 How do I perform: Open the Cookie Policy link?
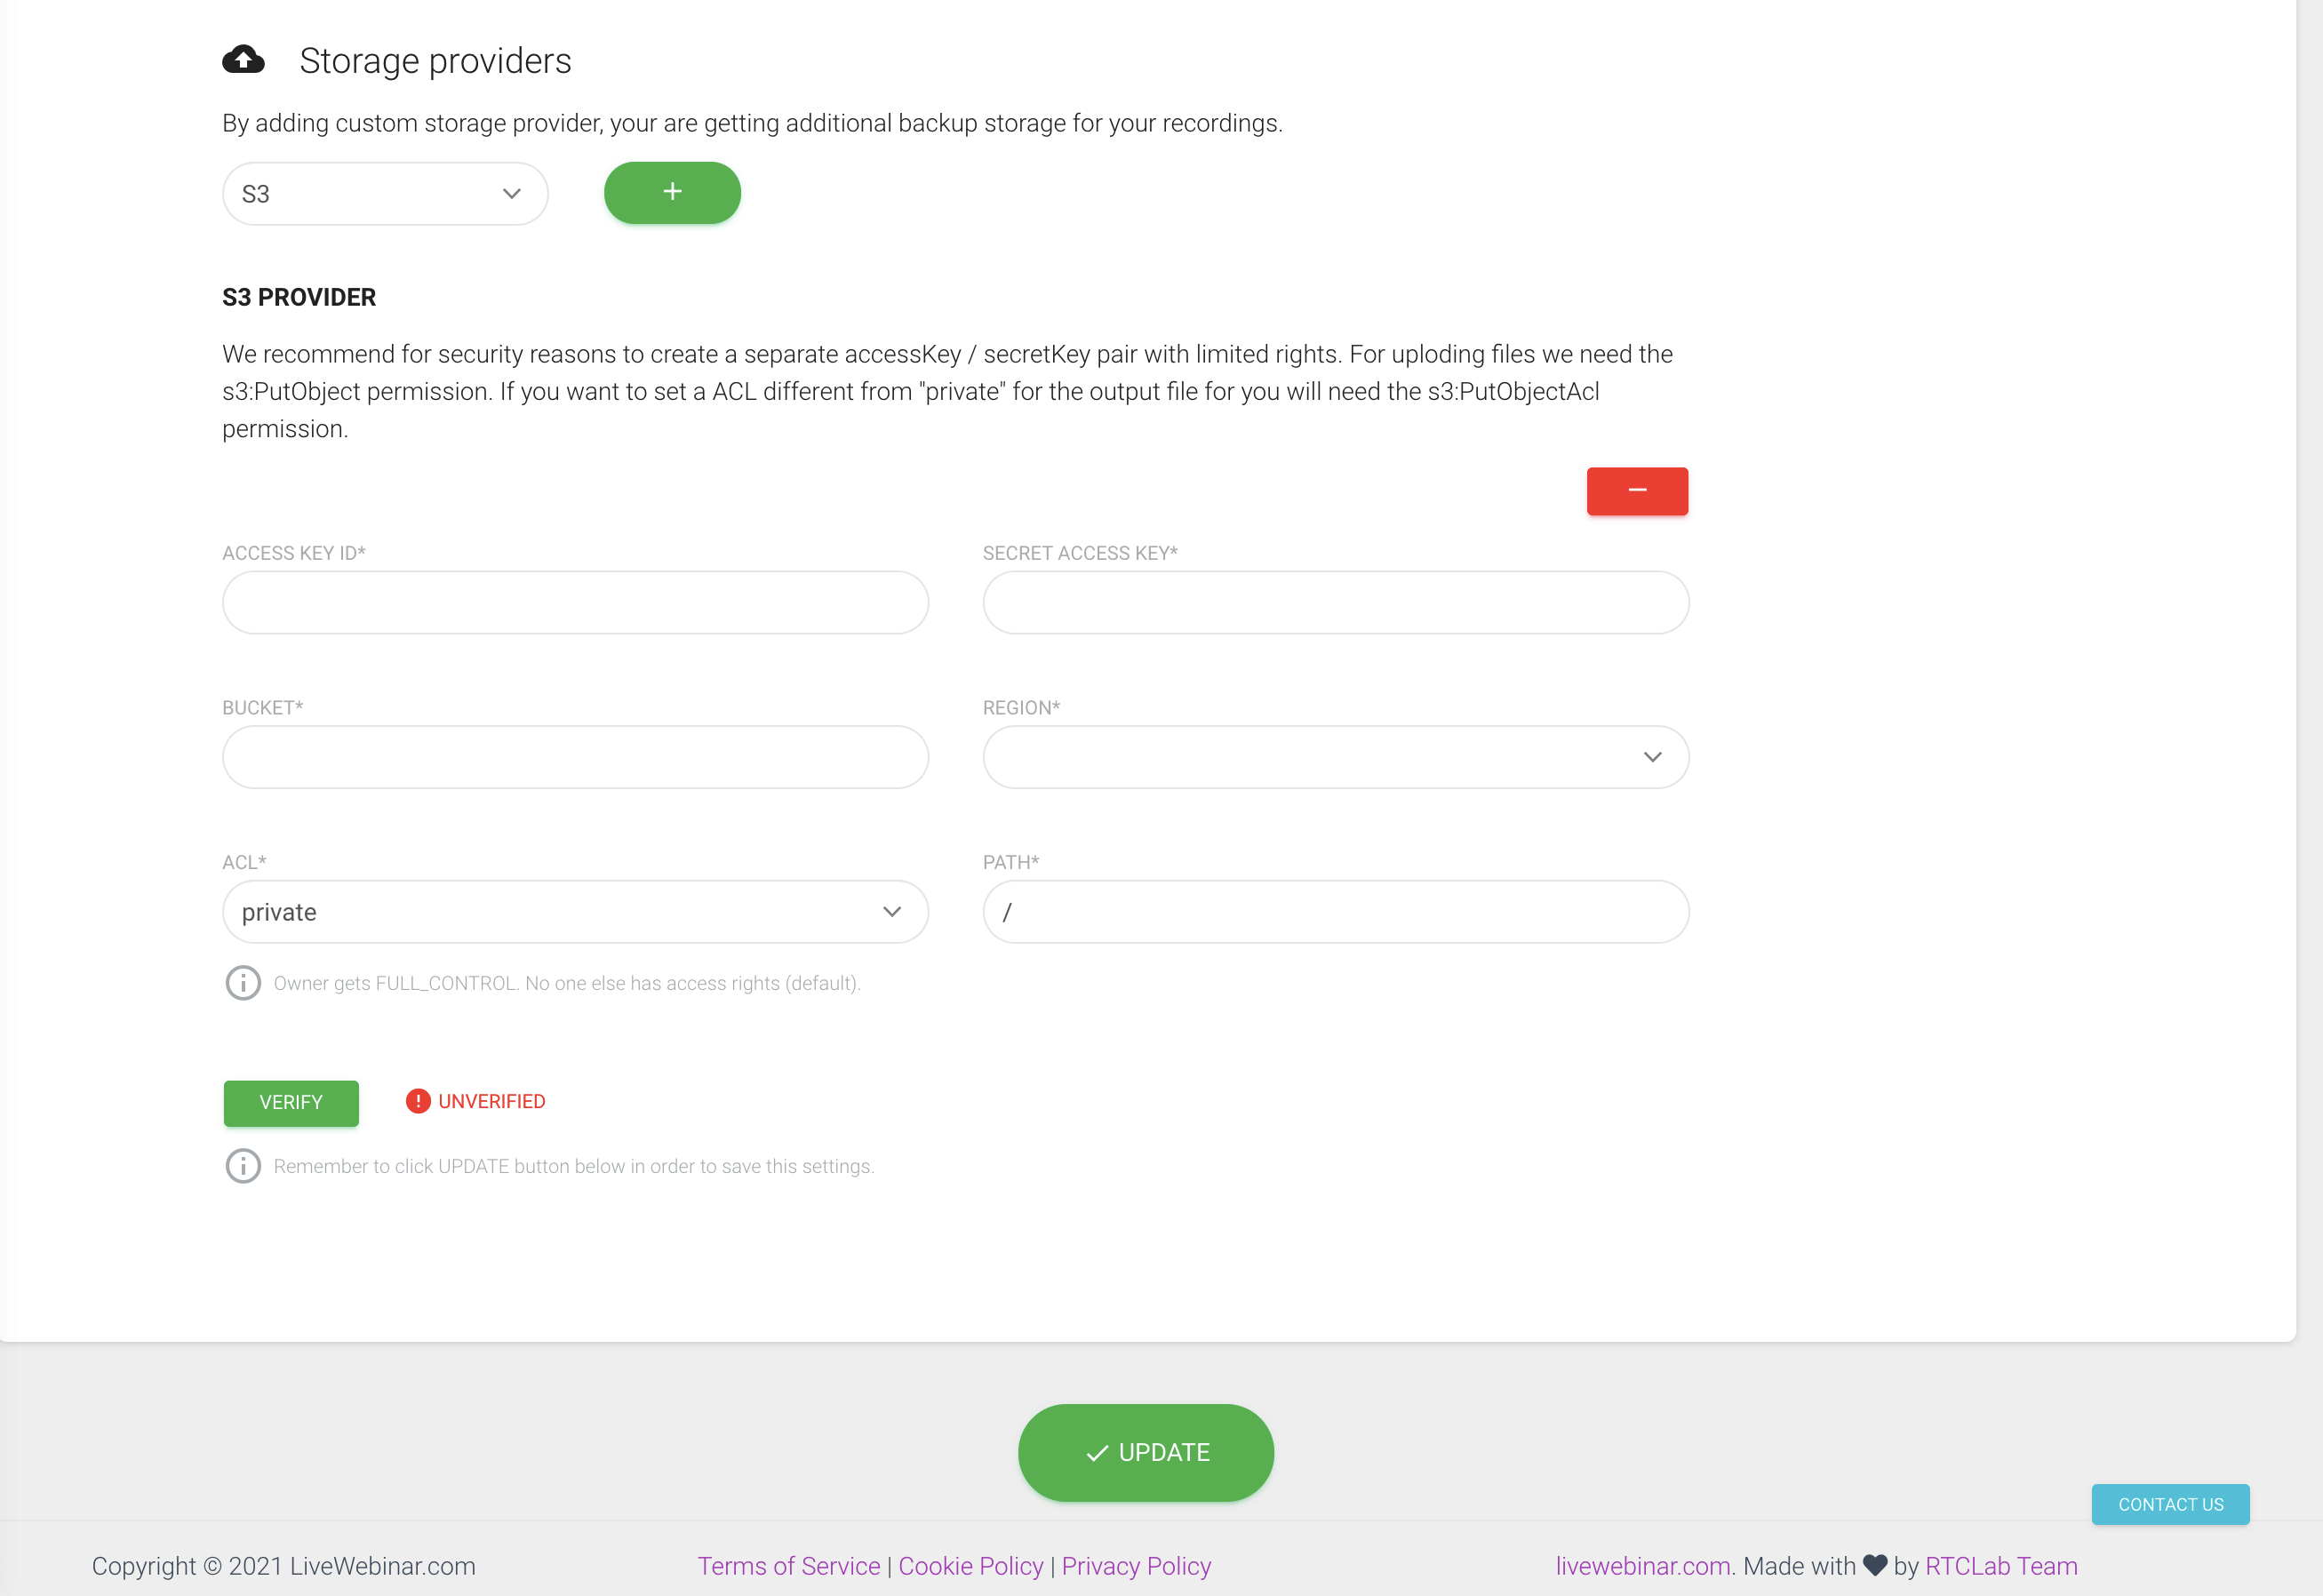(x=970, y=1566)
